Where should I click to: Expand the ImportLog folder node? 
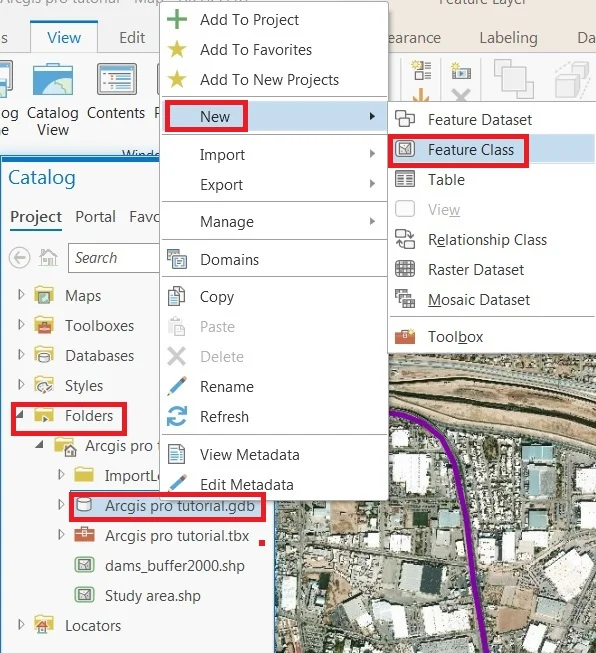coord(61,474)
